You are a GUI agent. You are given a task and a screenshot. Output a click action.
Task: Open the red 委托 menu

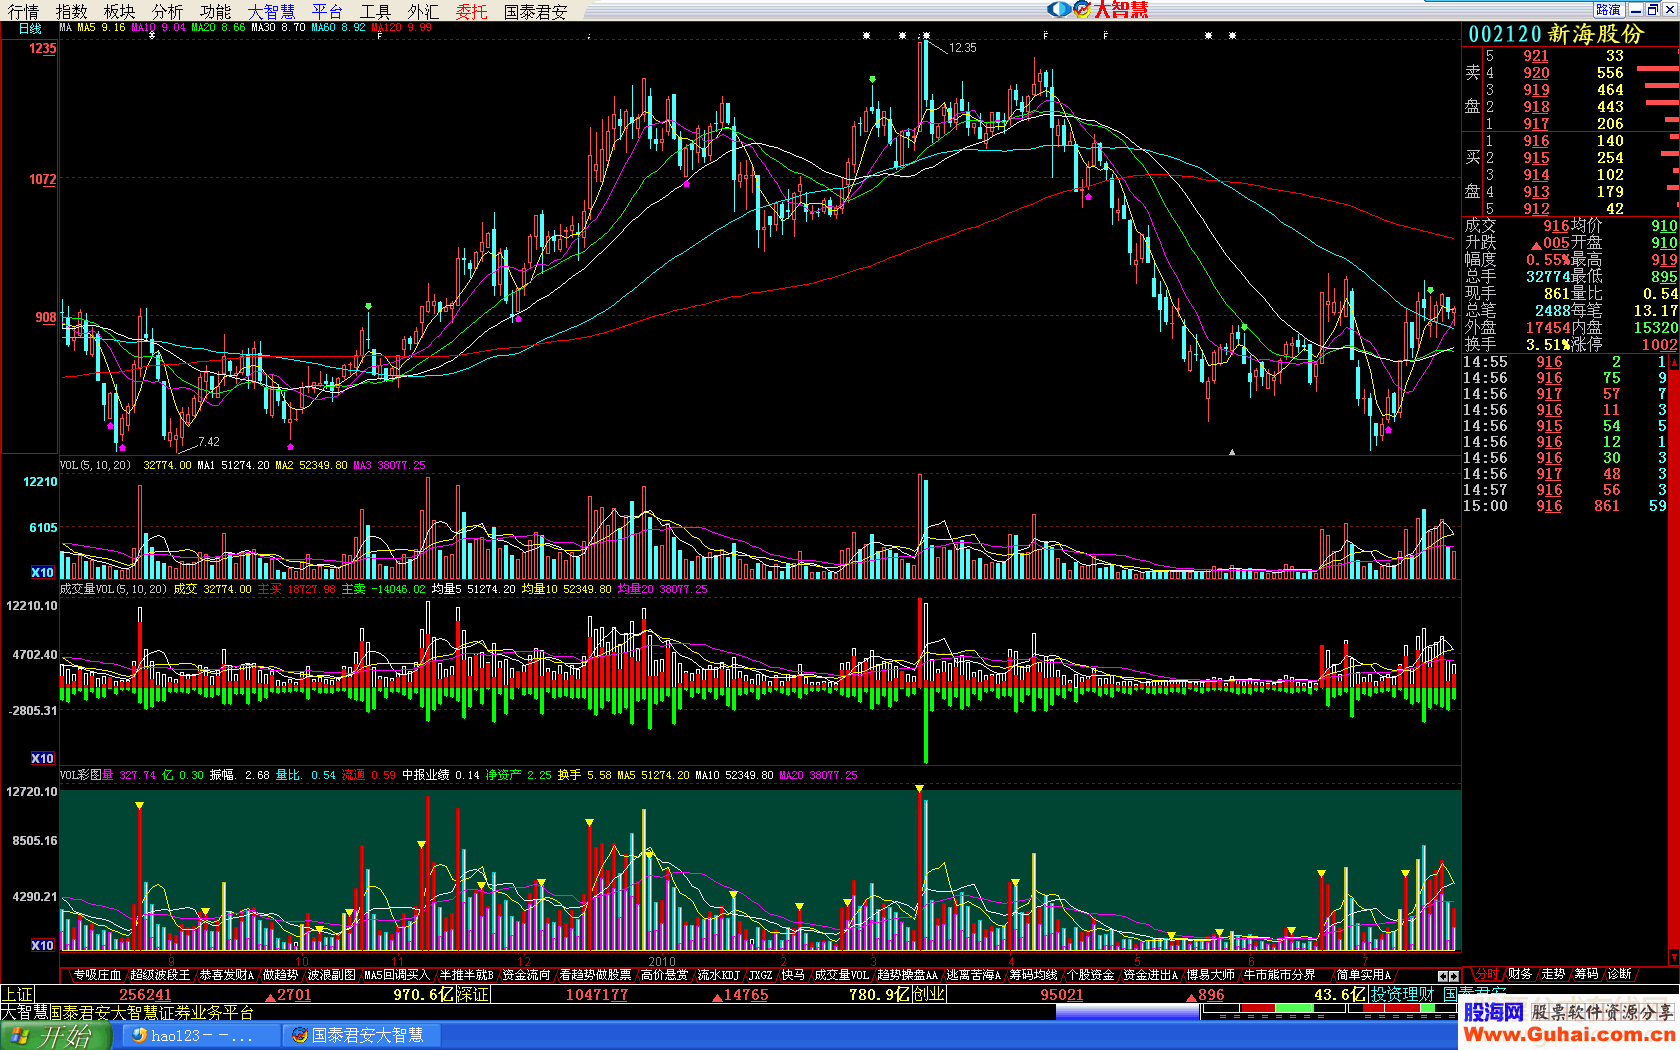point(471,12)
